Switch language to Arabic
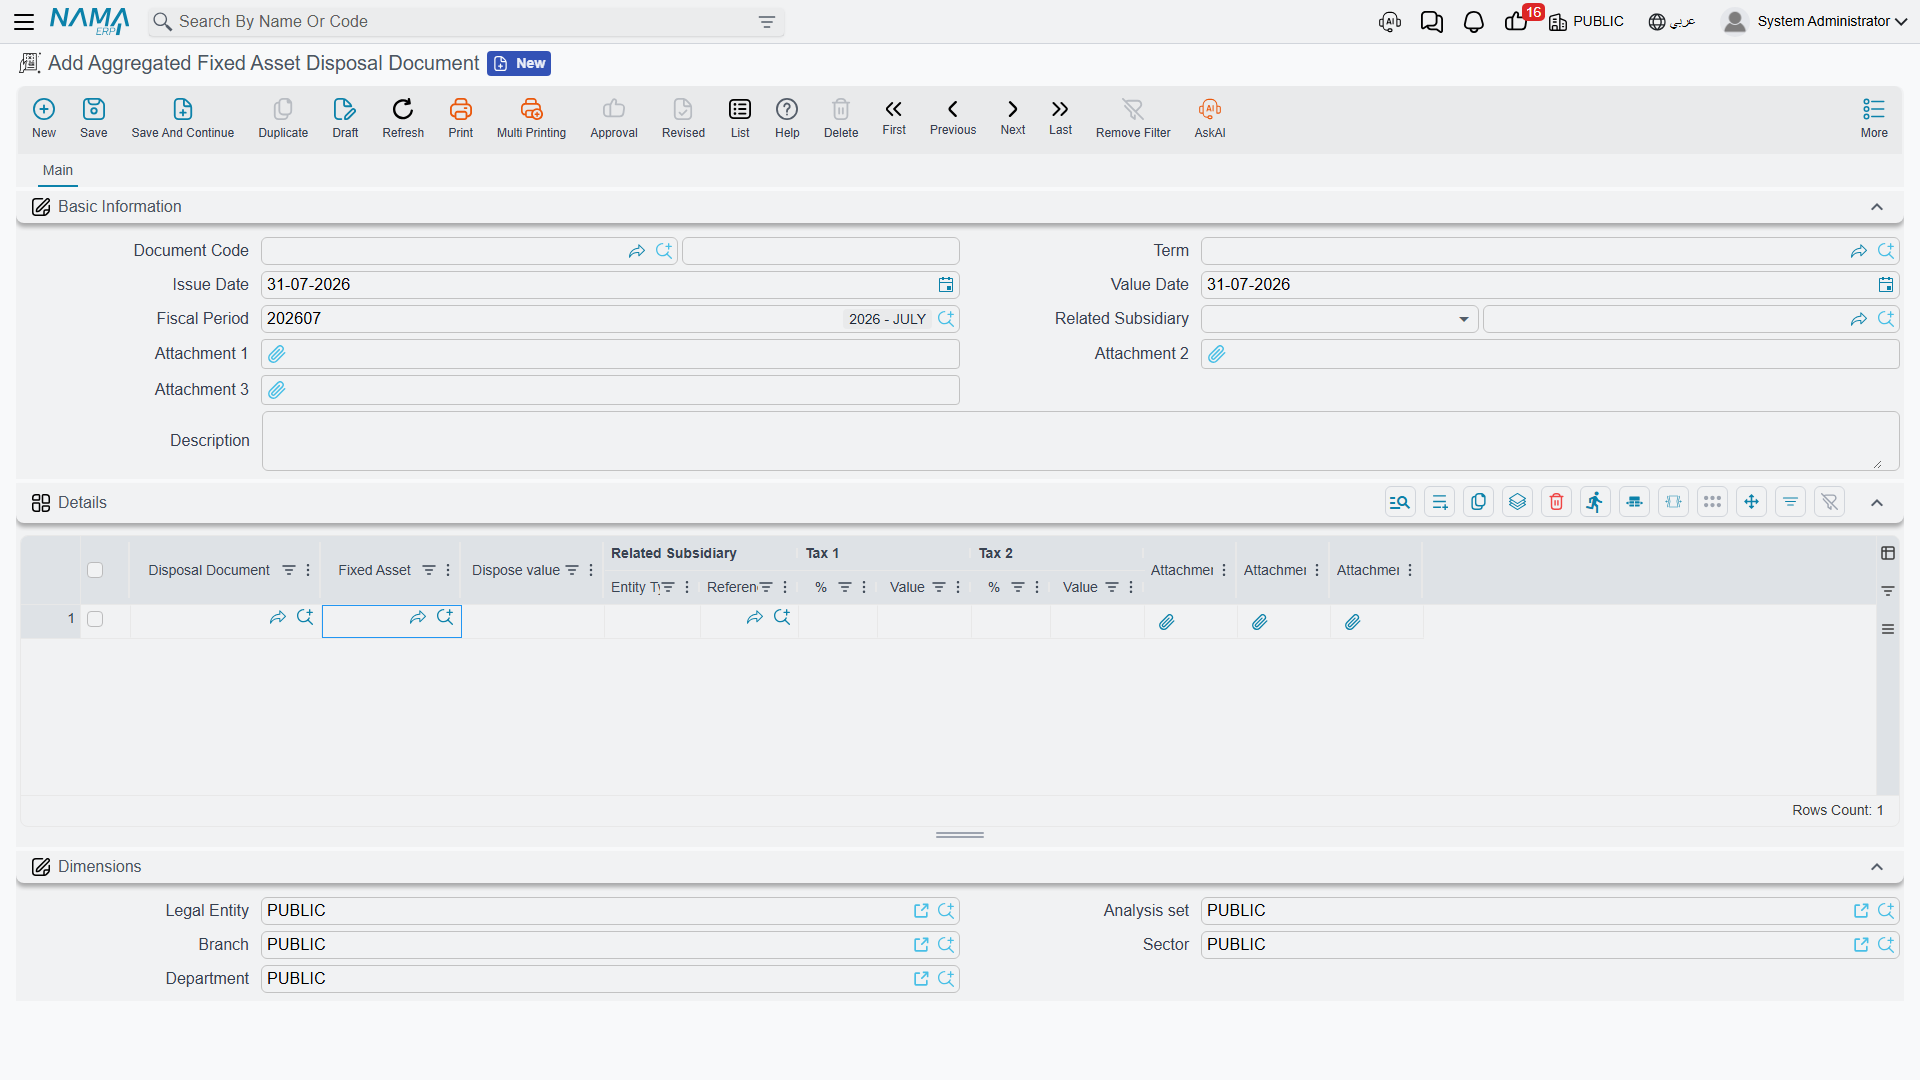Image resolution: width=1920 pixels, height=1080 pixels. click(1671, 22)
